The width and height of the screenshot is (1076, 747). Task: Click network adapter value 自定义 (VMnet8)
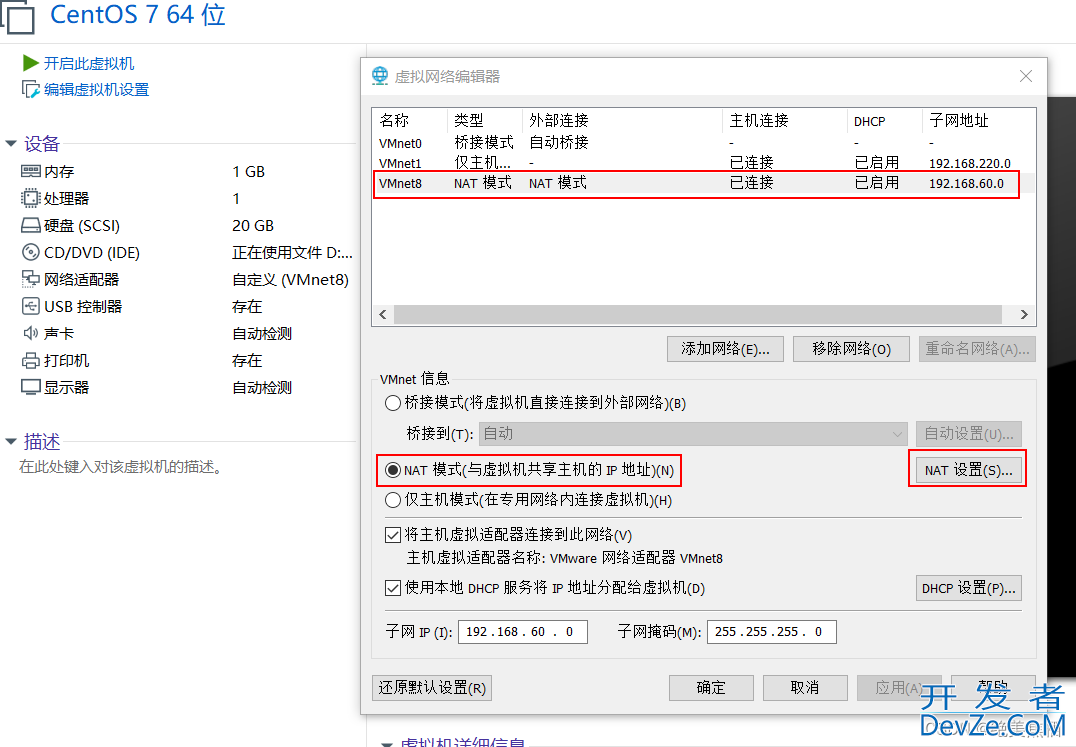point(290,280)
